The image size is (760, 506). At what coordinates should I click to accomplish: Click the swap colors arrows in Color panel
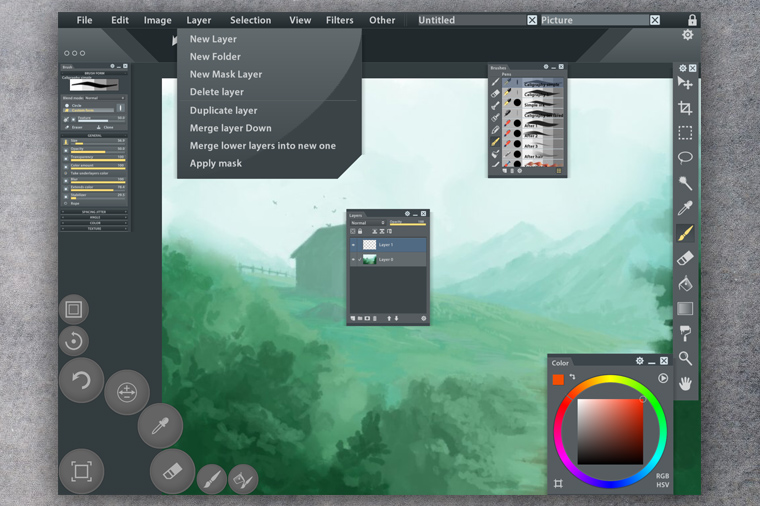(572, 377)
